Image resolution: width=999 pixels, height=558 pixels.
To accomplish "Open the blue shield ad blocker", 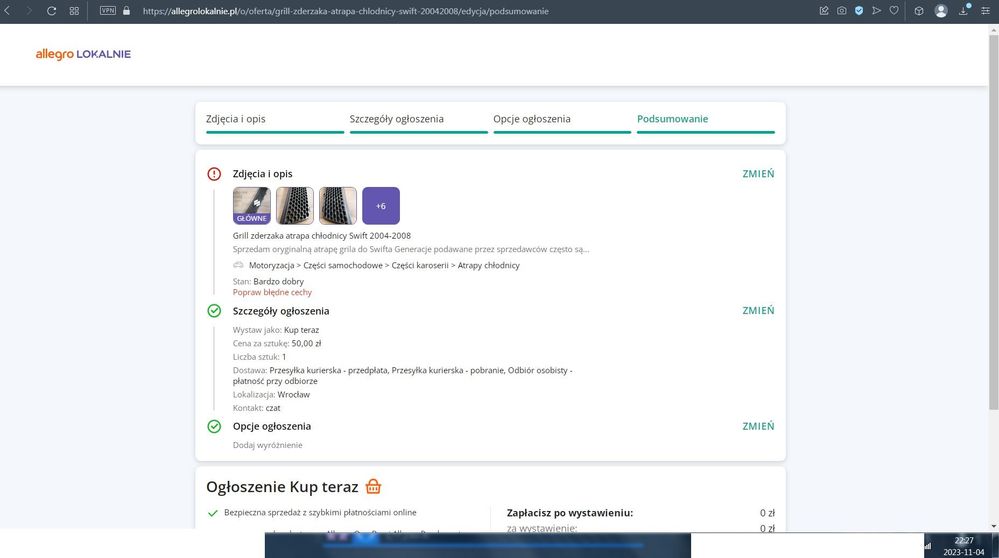I will click(x=859, y=11).
